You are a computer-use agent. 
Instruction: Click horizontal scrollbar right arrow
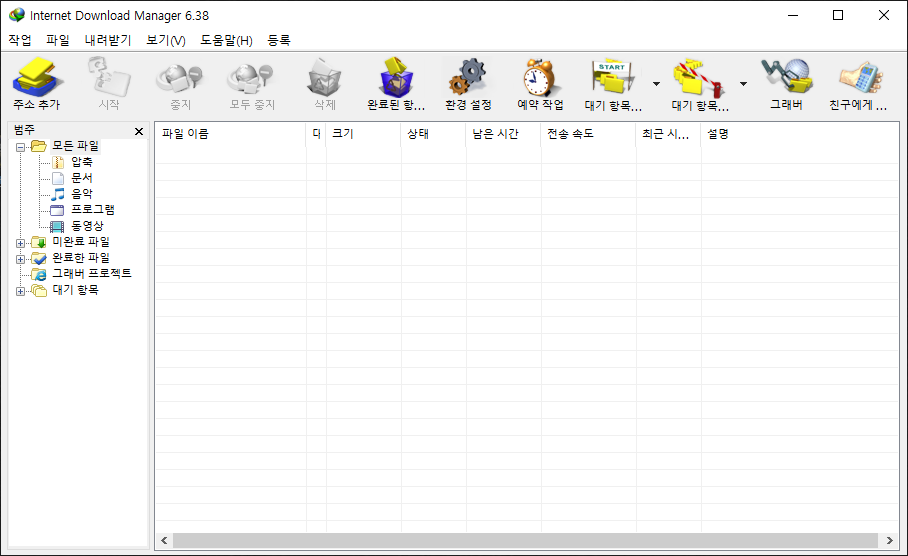click(889, 540)
